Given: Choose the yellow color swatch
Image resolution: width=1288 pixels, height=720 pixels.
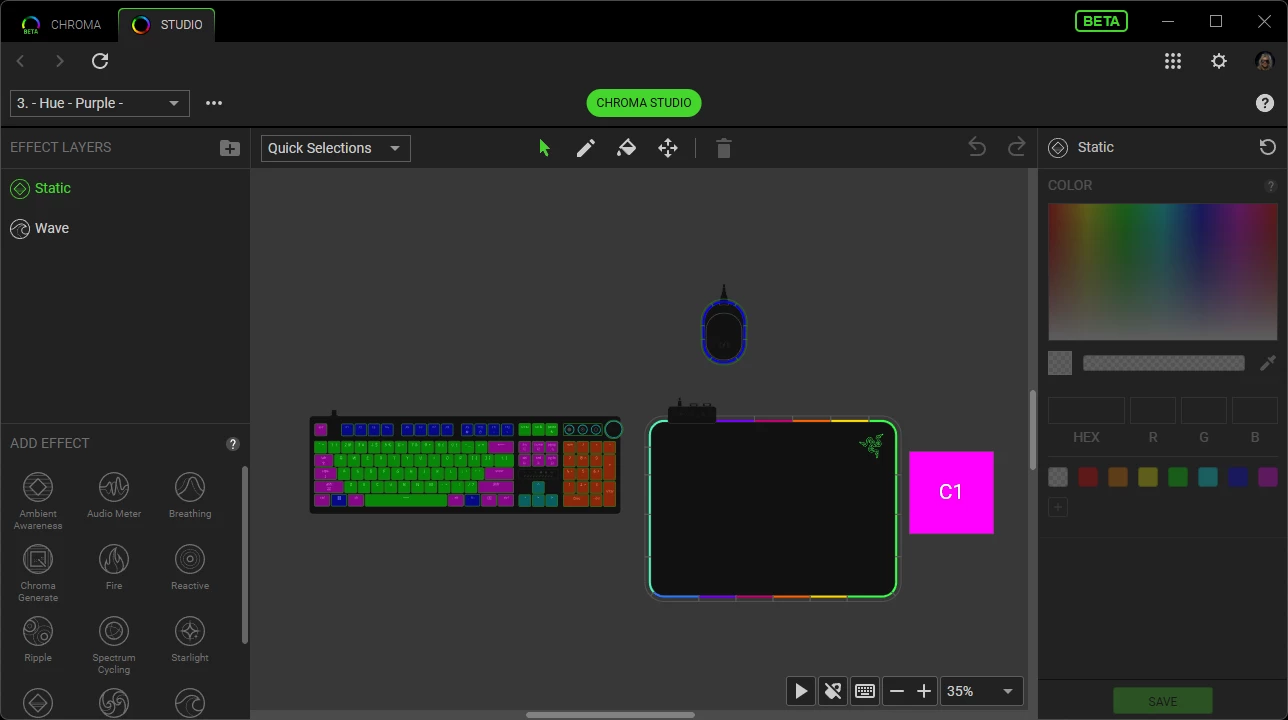Looking at the screenshot, I should click(1148, 477).
